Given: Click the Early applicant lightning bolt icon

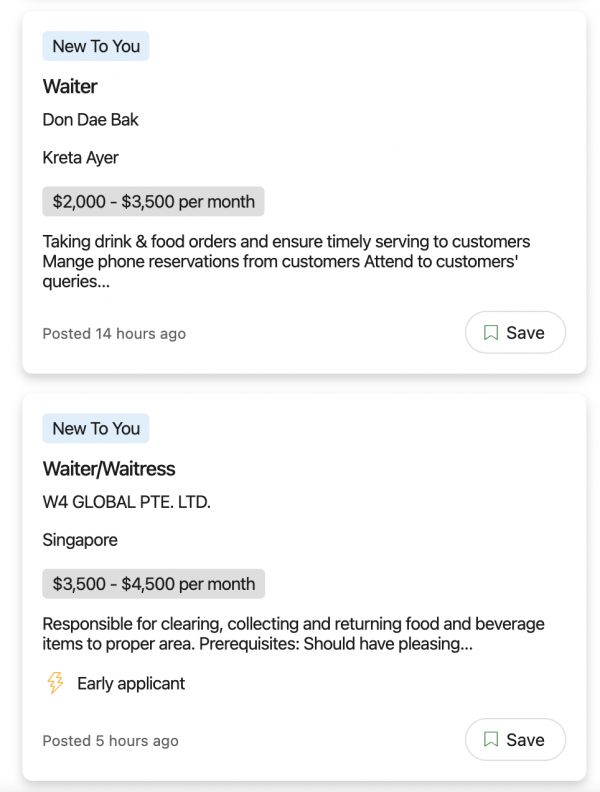Looking at the screenshot, I should point(56,684).
